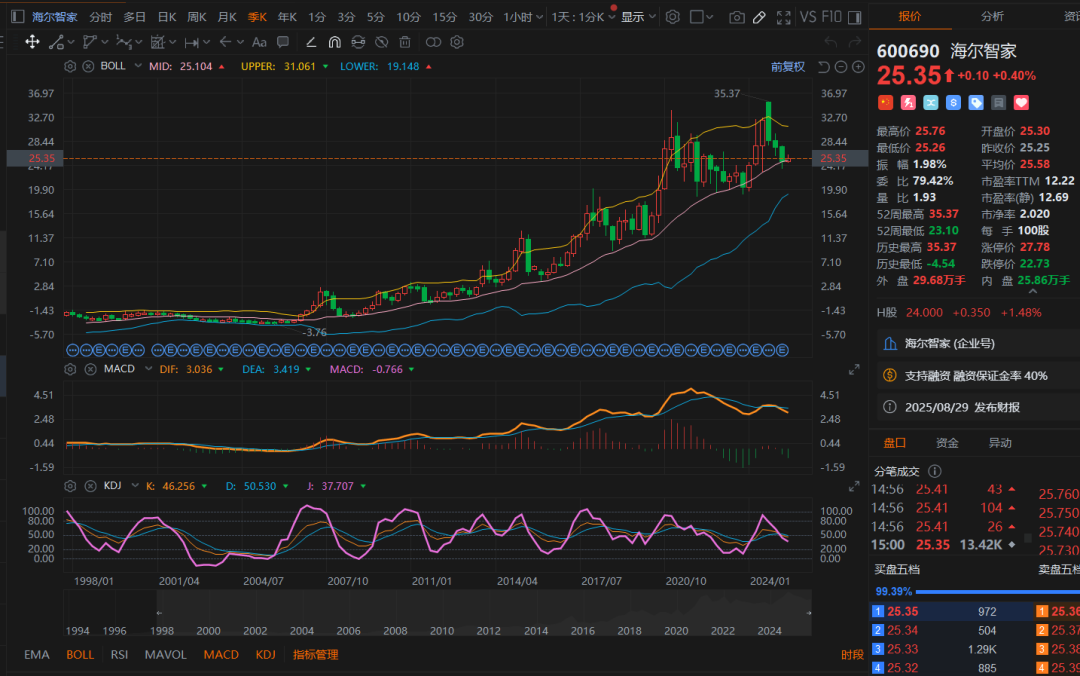Screen dimensions: 1080x676
Task: Toggle the MAVOL indicator
Action: [x=165, y=655]
